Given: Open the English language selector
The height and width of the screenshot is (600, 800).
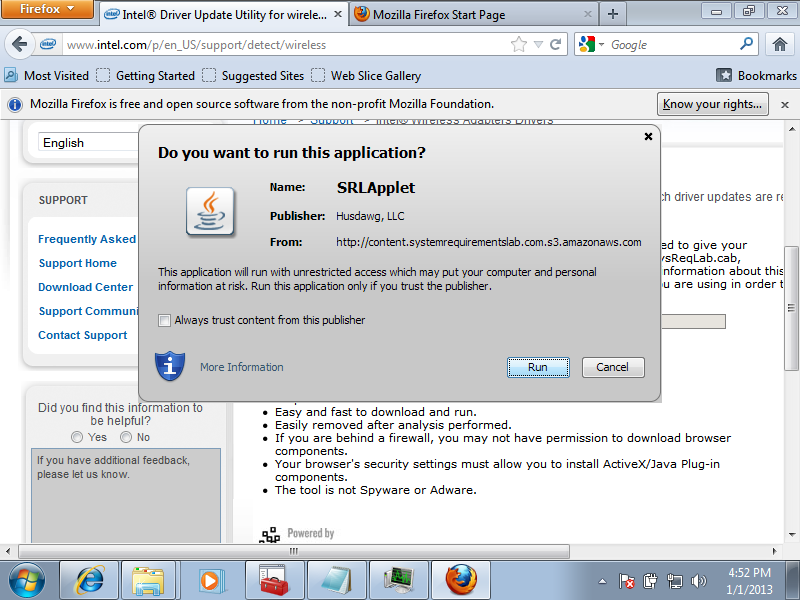Looking at the screenshot, I should click(x=88, y=142).
